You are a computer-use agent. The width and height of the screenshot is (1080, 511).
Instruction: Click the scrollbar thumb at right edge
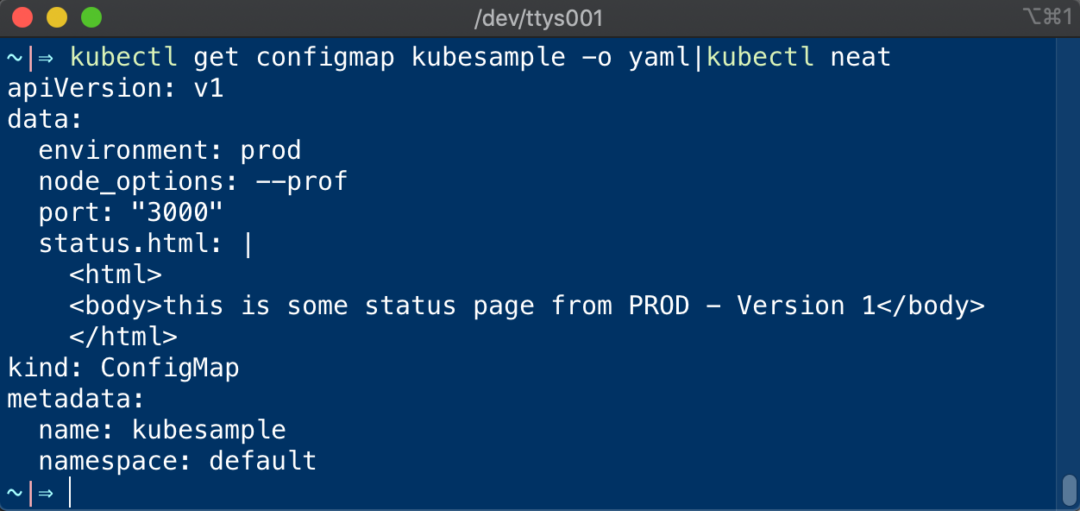1068,491
